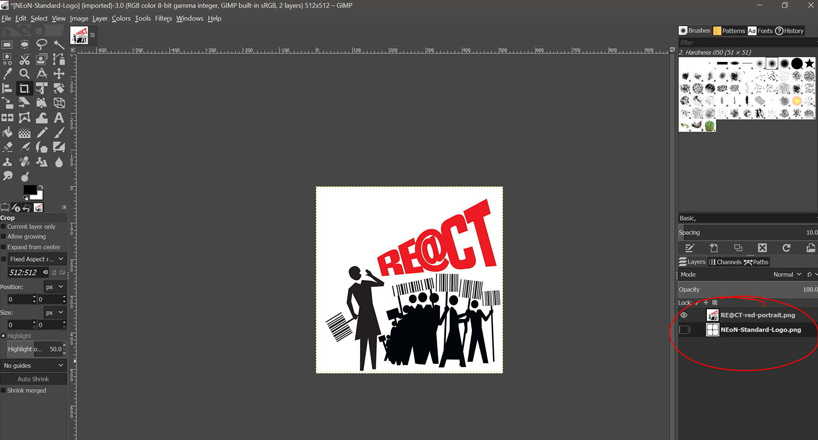Open the Basic brush tag dropdown
This screenshot has height=440, width=818.
pos(747,218)
